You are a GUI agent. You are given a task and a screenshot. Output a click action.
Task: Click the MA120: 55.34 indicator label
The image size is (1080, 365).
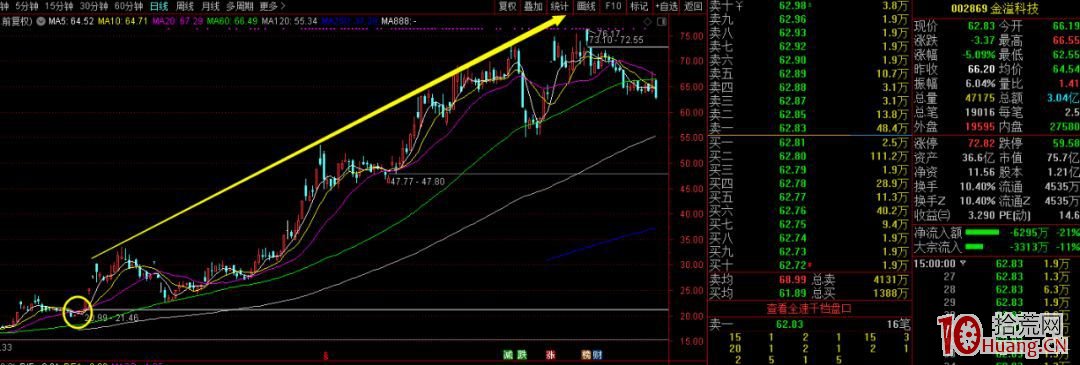288,21
